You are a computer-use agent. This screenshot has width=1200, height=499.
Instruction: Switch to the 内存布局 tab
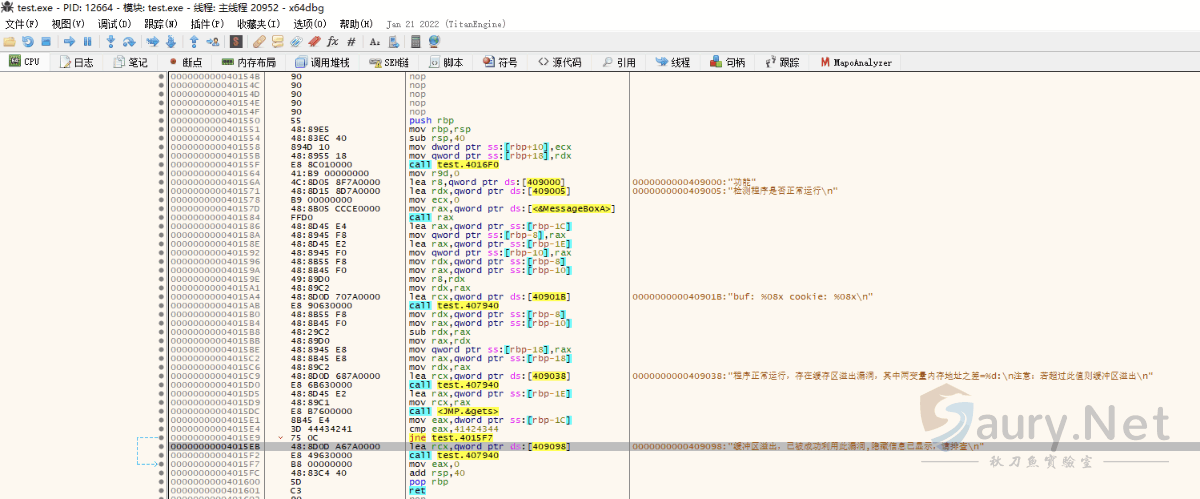(x=248, y=62)
